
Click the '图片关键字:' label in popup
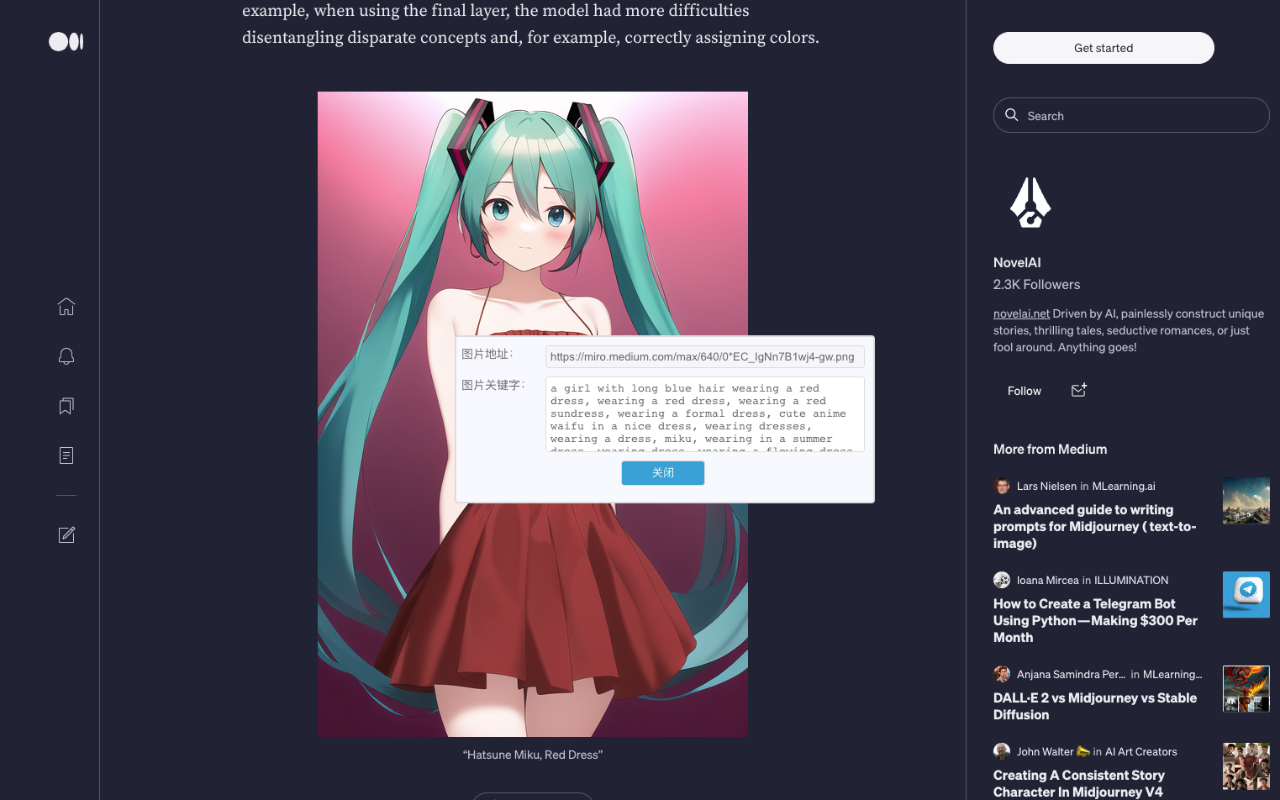click(x=493, y=385)
